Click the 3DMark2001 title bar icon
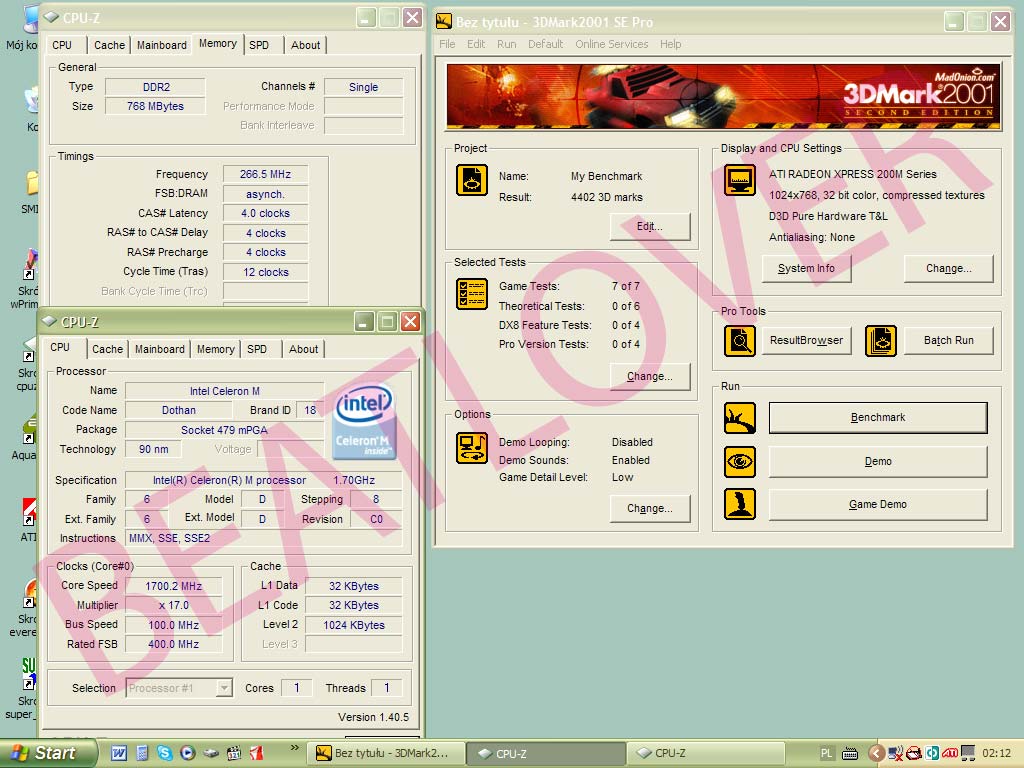This screenshot has width=1024, height=768. click(x=444, y=22)
